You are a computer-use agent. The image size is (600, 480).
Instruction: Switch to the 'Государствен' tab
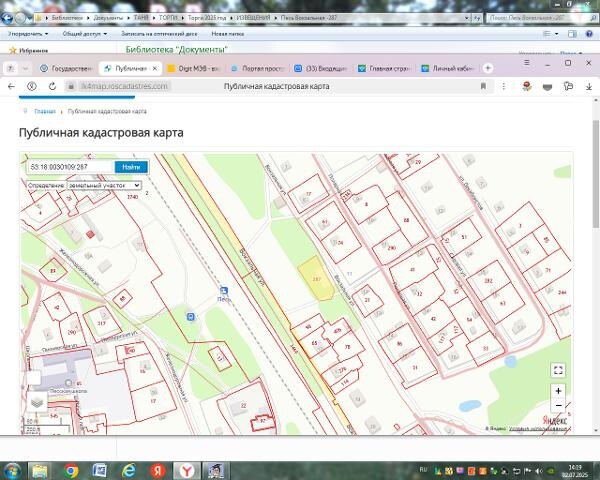click(x=67, y=69)
